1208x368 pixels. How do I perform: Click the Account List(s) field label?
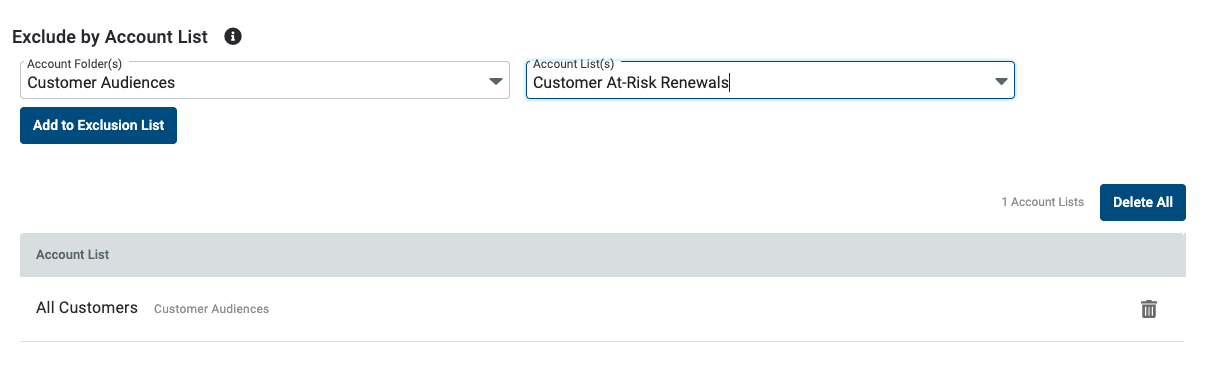(x=574, y=64)
